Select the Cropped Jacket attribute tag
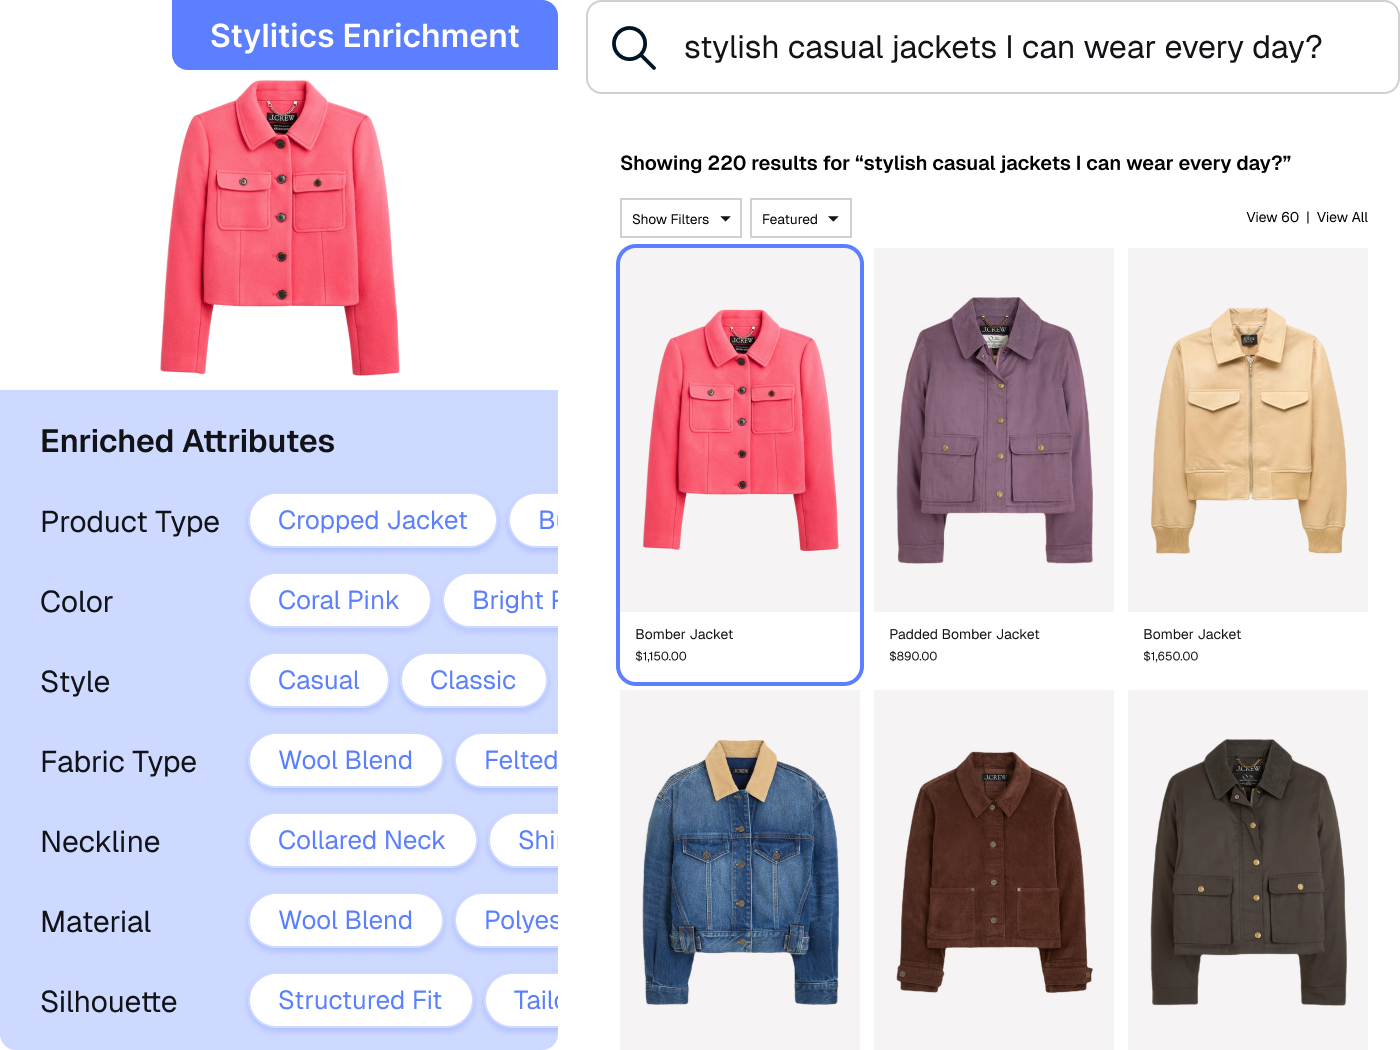Screen dimensions: 1400x1050 point(372,520)
